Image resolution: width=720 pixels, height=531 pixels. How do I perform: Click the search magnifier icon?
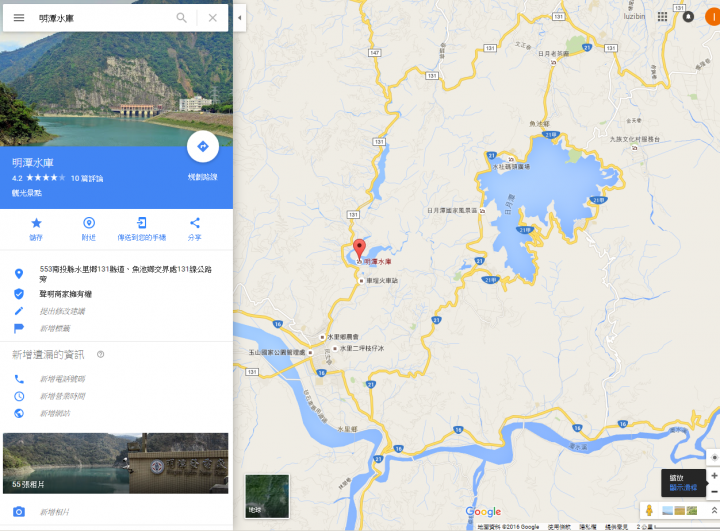pyautogui.click(x=181, y=18)
